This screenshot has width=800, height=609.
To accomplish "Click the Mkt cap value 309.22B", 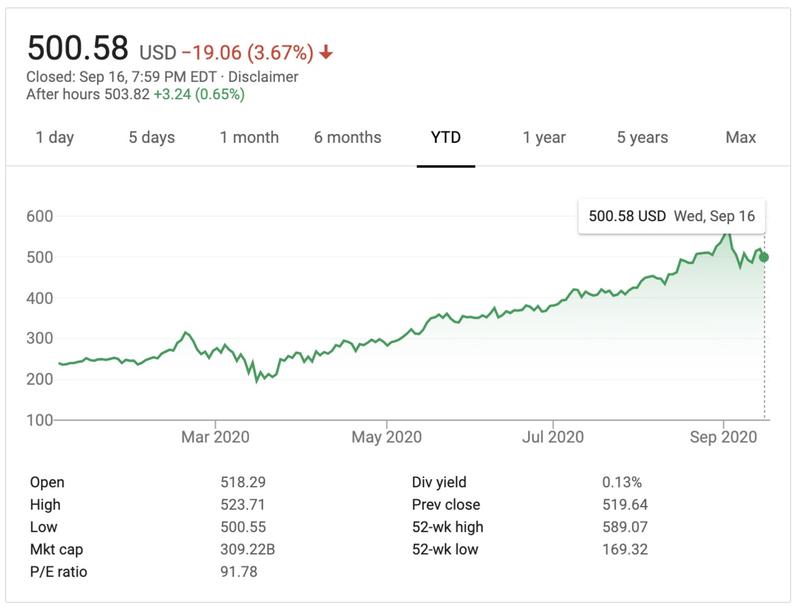I will 246,549.
